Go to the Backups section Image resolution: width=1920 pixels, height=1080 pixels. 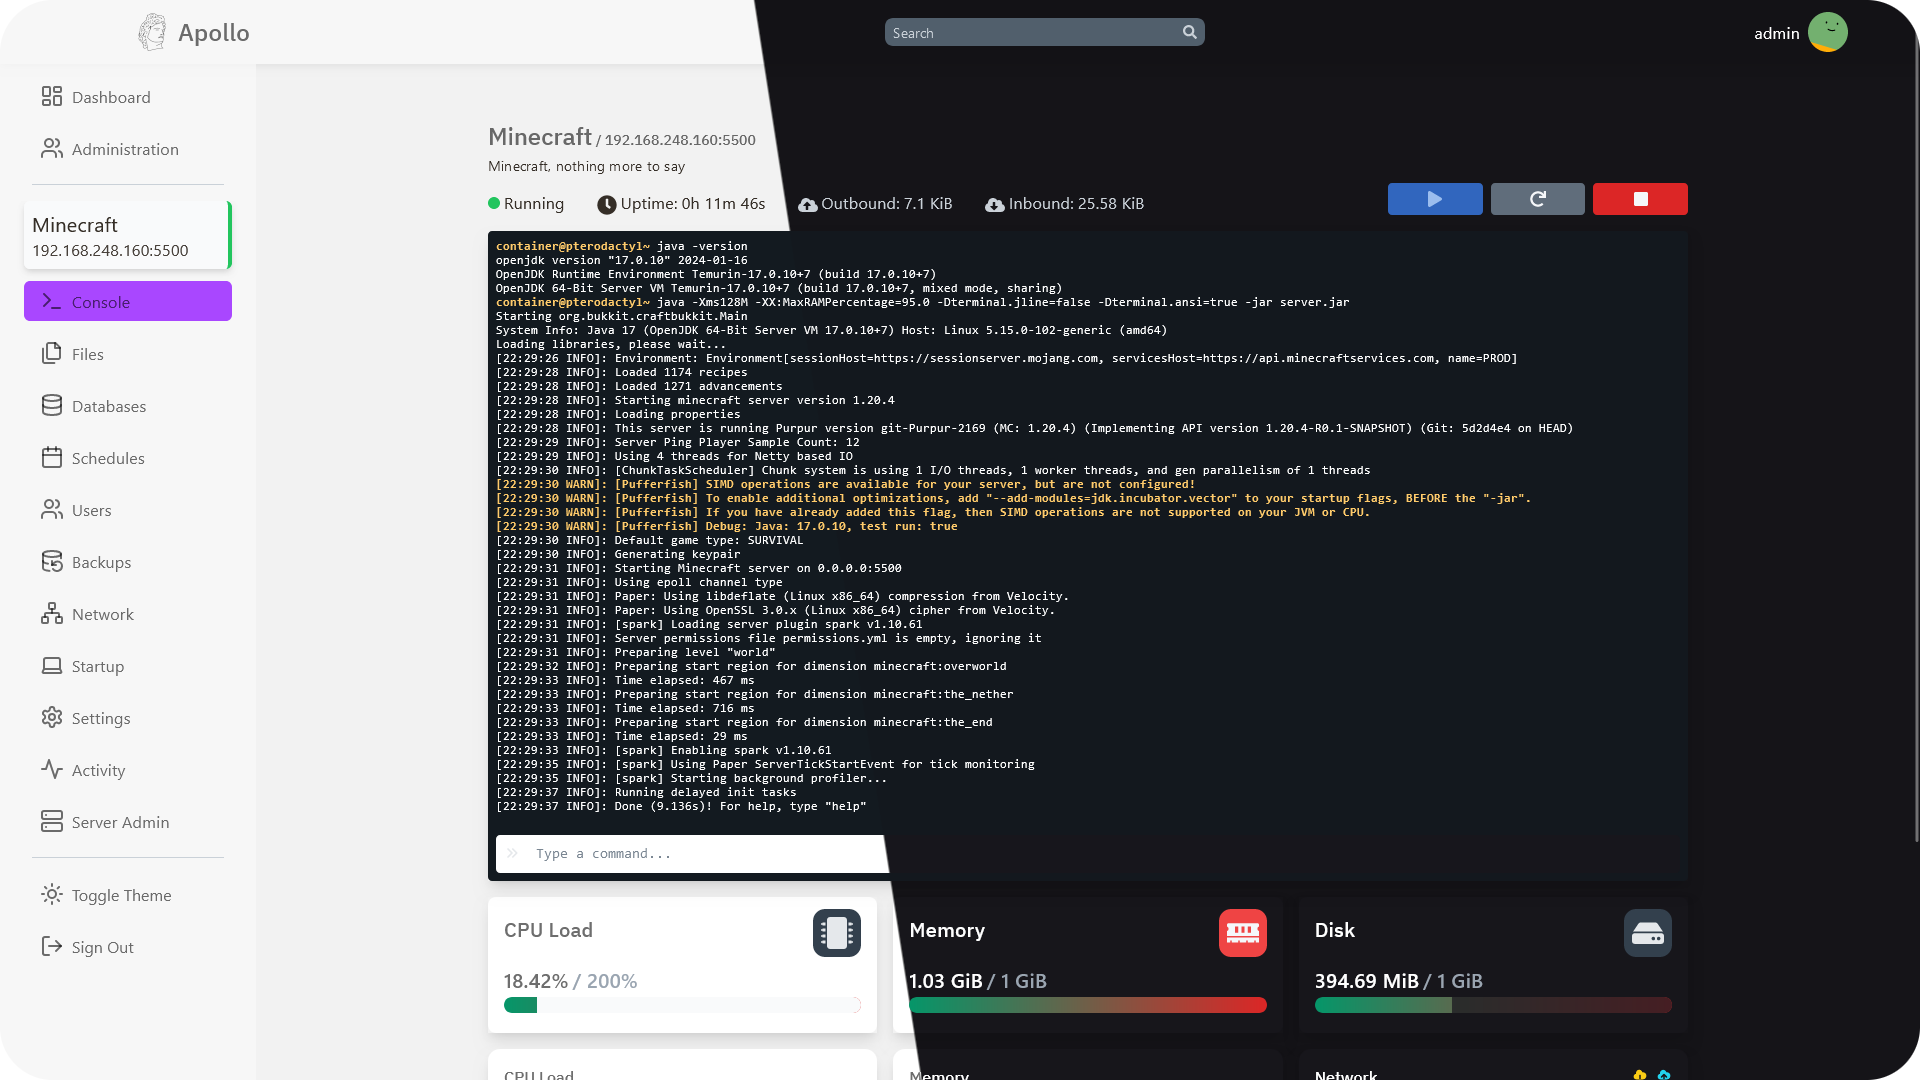pos(101,562)
